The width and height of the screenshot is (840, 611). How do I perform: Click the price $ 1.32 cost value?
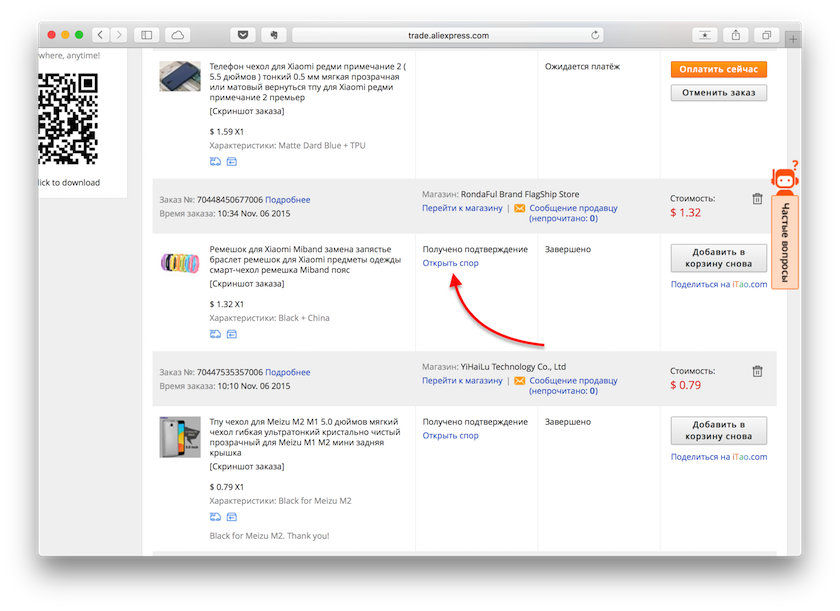[x=685, y=213]
